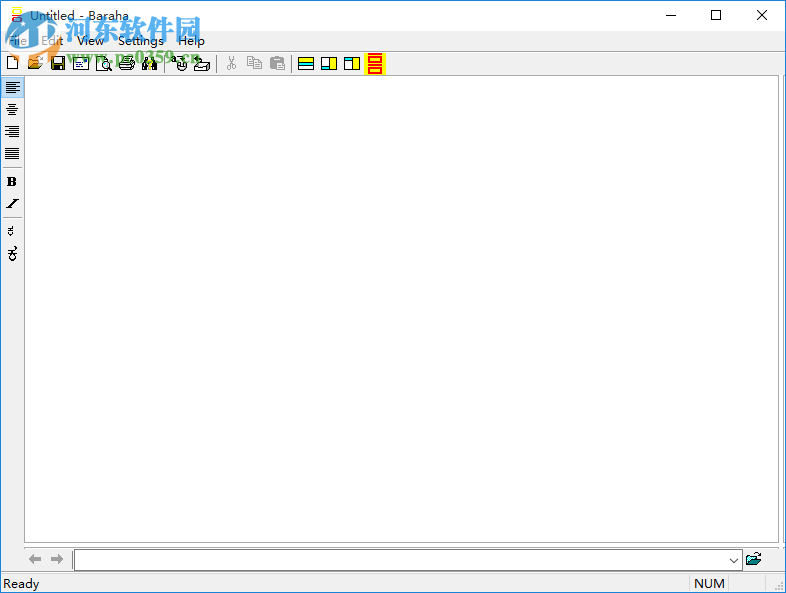Click the red-on-yellow stacked boxes icon
The width and height of the screenshot is (786, 593).
(375, 63)
